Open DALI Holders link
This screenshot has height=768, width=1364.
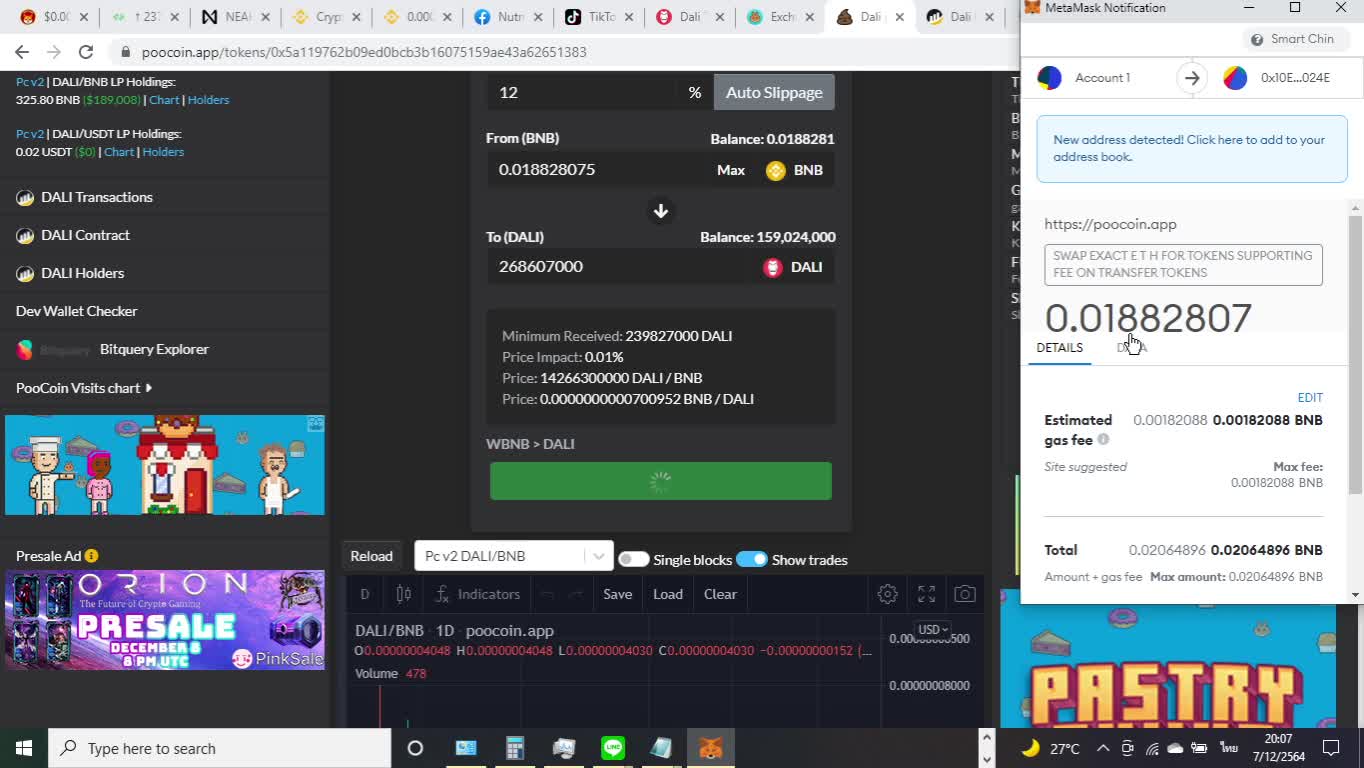click(82, 273)
